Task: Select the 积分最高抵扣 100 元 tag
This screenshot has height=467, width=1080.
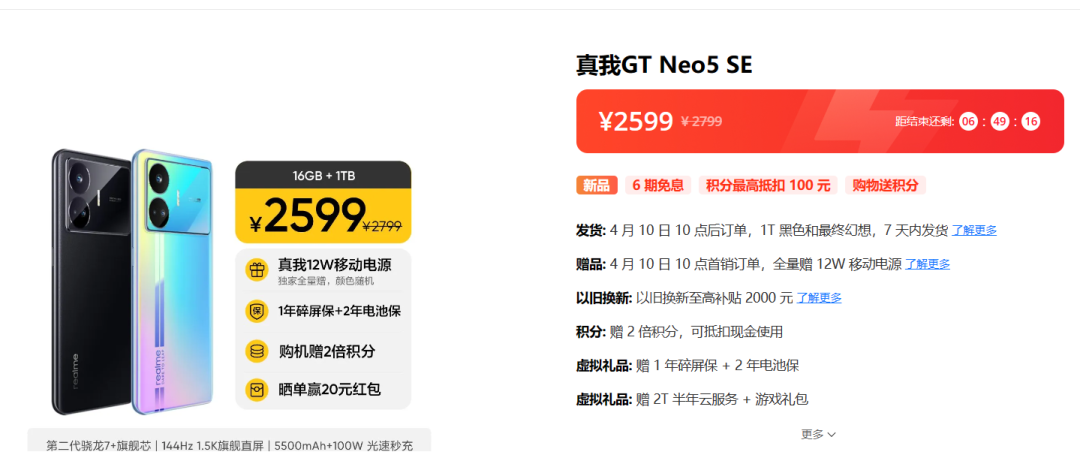Action: pyautogui.click(x=768, y=185)
